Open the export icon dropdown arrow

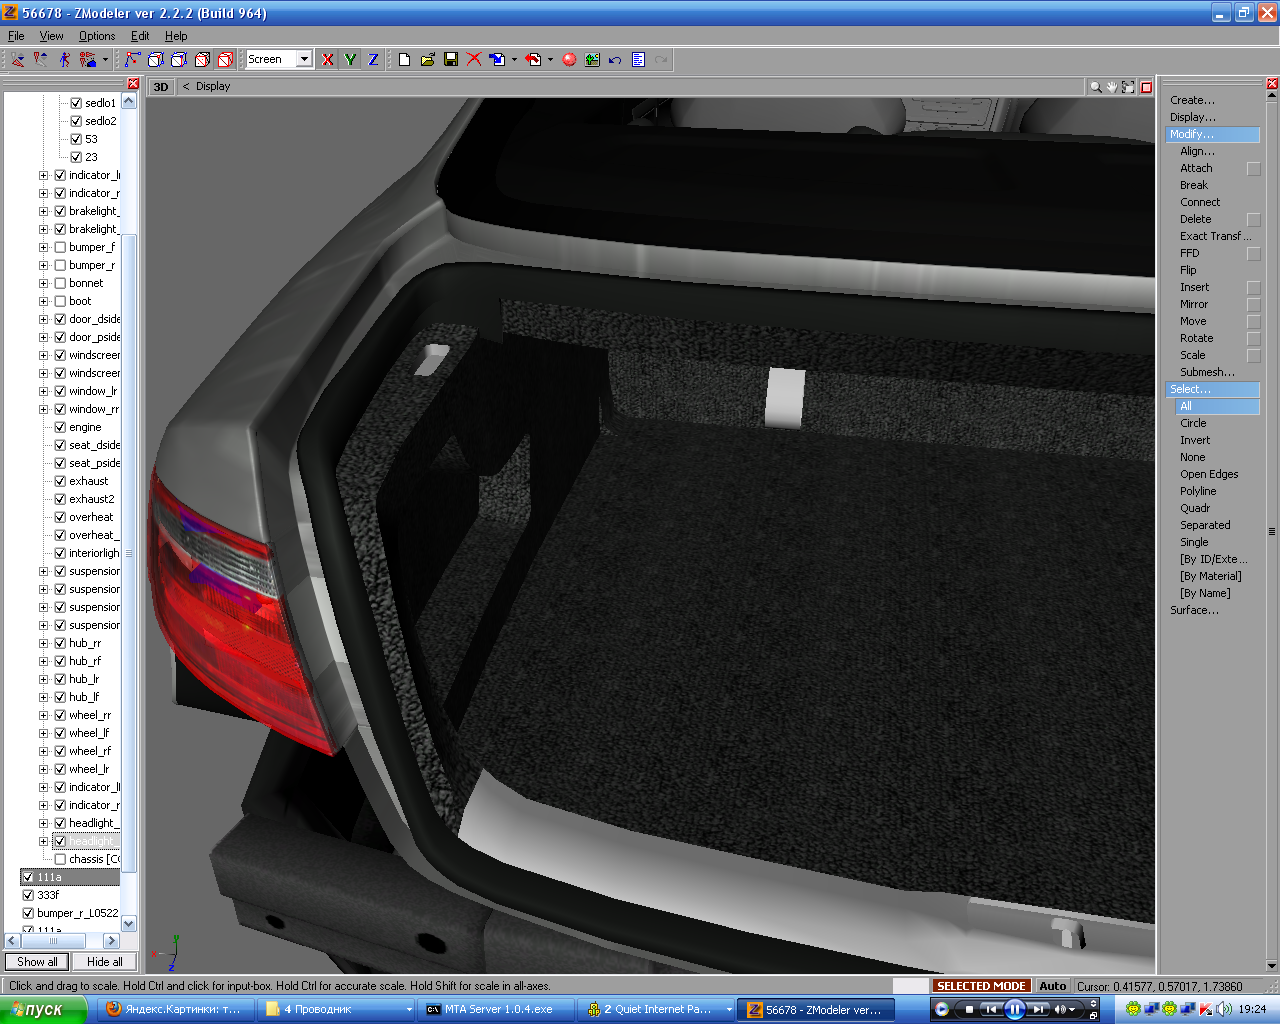click(x=550, y=60)
